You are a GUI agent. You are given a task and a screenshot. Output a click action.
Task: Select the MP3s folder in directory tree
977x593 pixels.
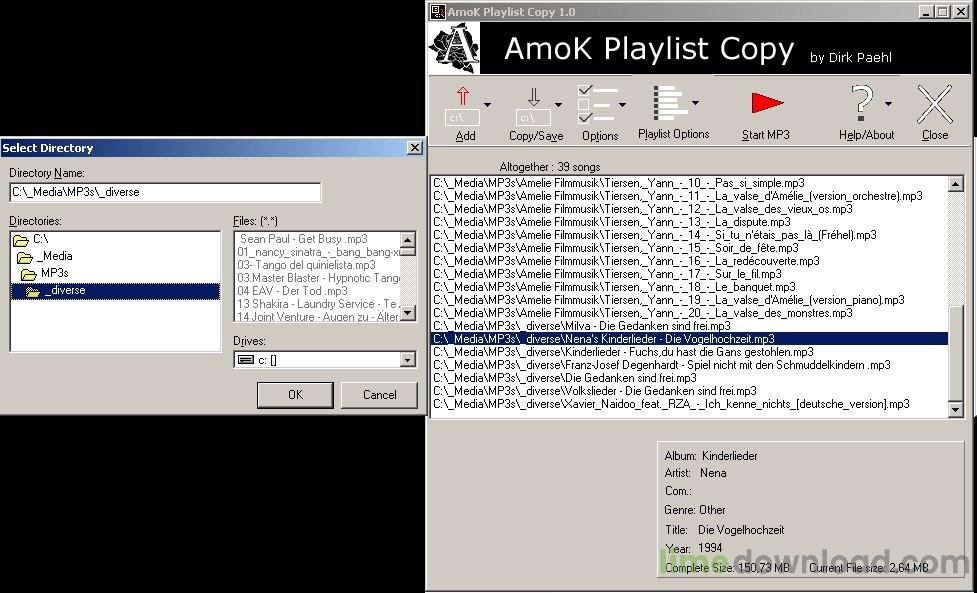[55, 273]
